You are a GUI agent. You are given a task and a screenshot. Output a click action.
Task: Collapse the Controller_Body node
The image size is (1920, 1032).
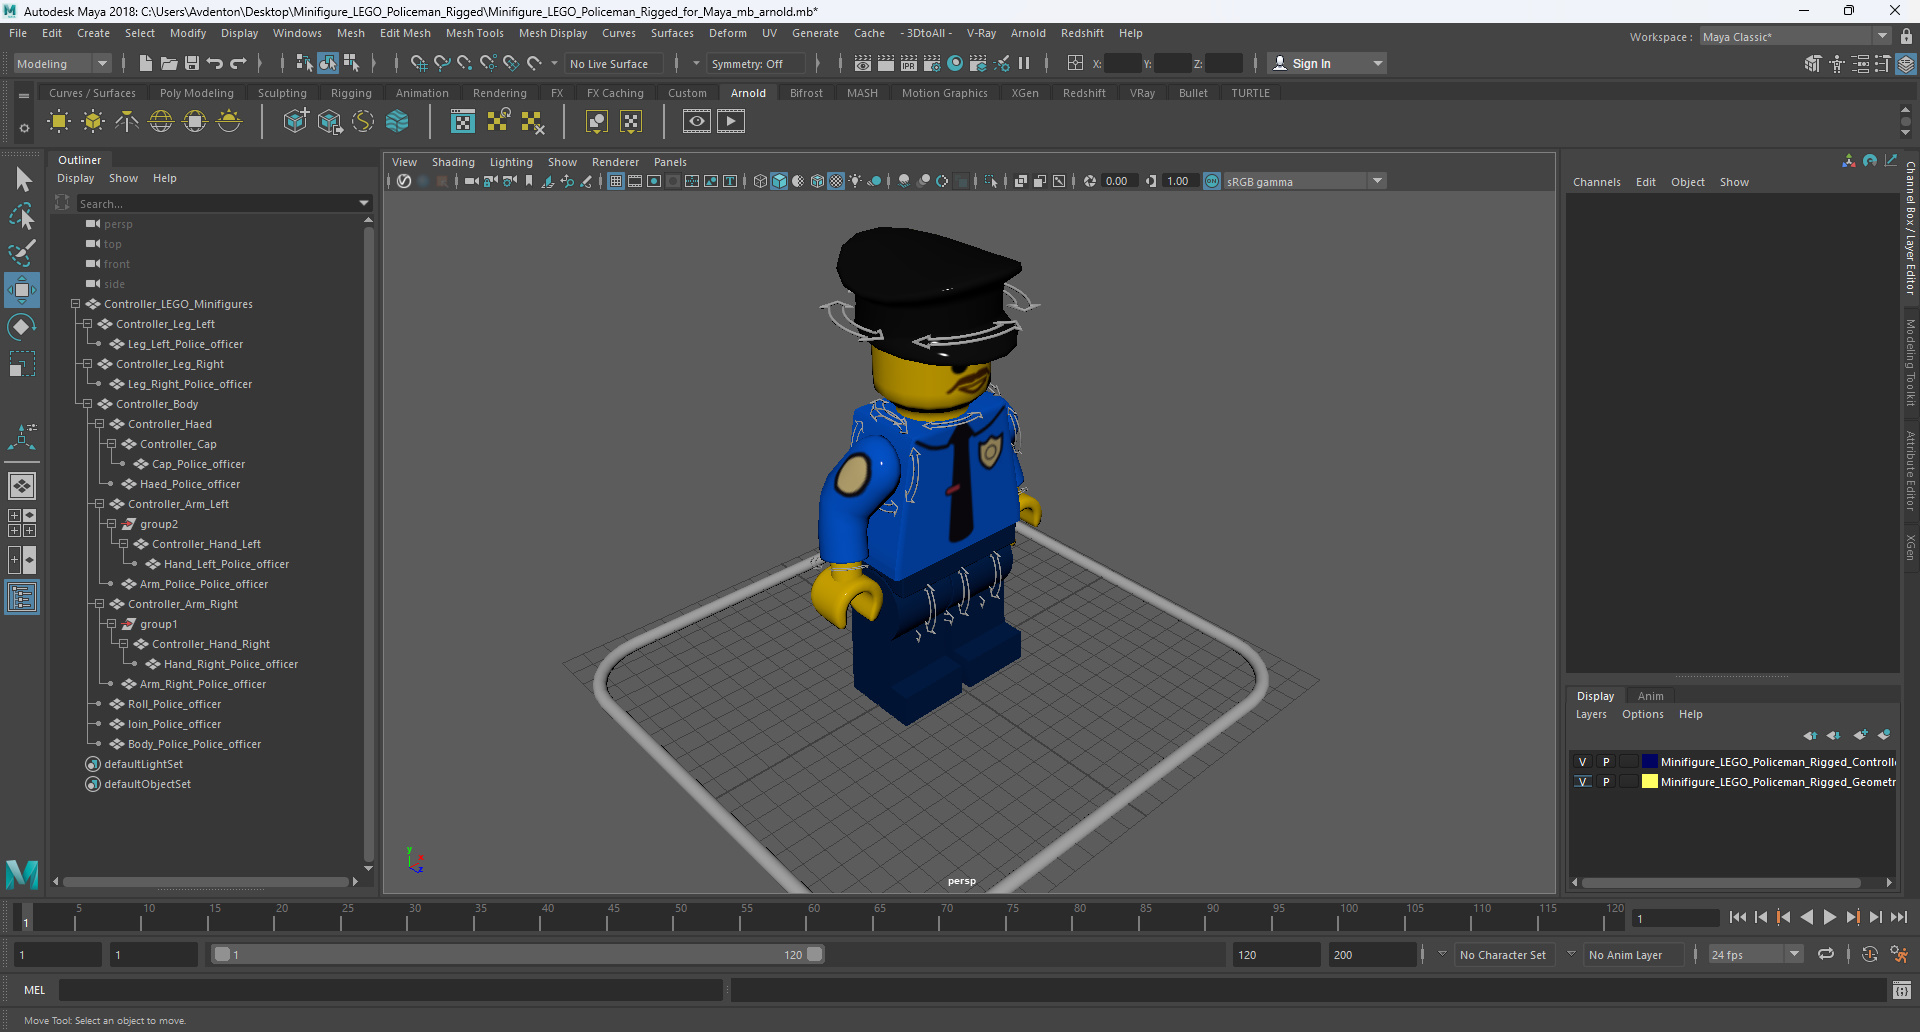pyautogui.click(x=87, y=404)
